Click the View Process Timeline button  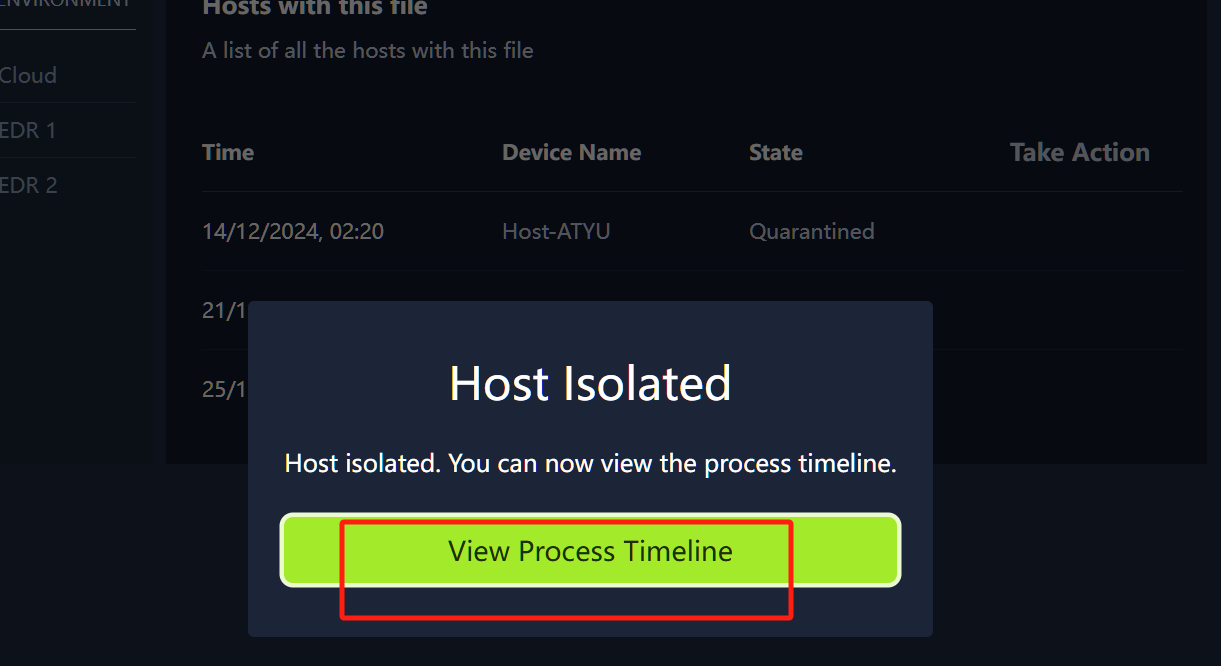click(x=590, y=550)
